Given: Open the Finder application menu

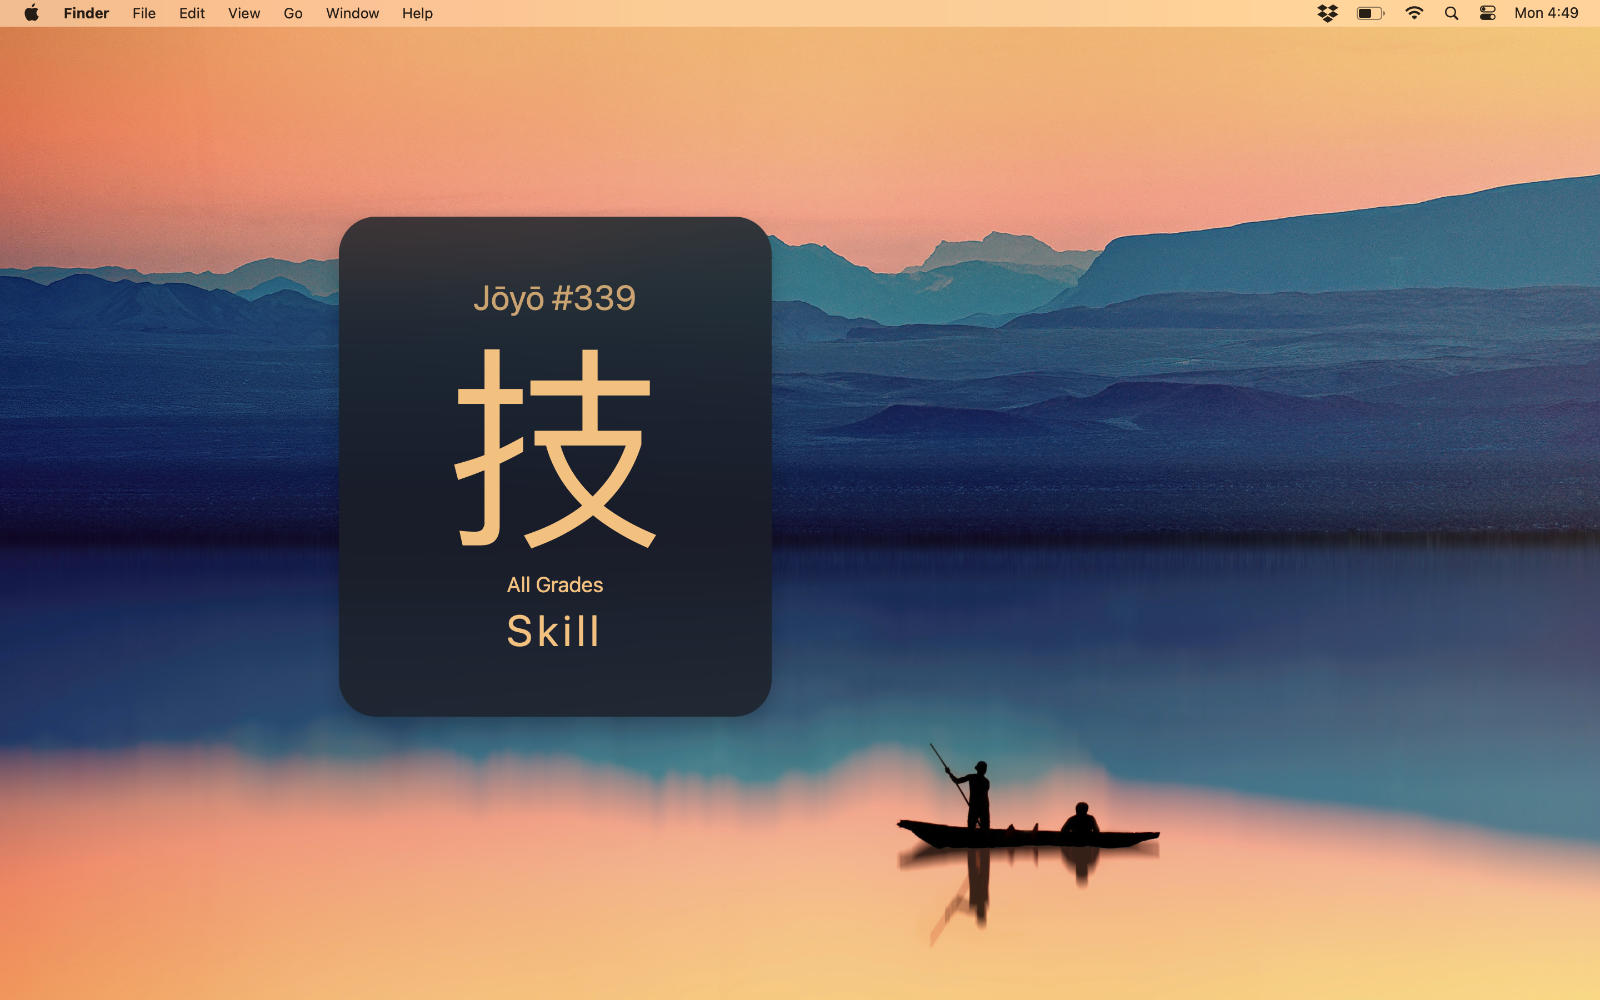Looking at the screenshot, I should (86, 13).
